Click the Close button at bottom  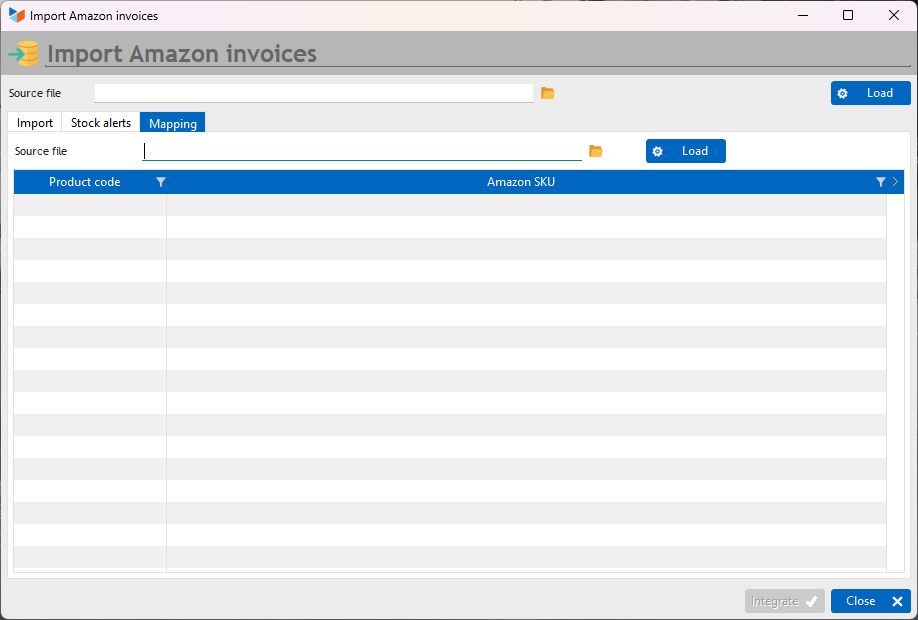point(871,601)
